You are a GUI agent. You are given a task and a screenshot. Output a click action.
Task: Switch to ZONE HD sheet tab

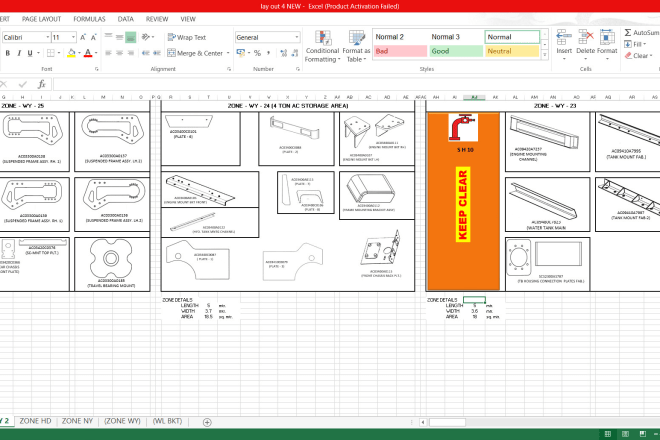point(35,421)
